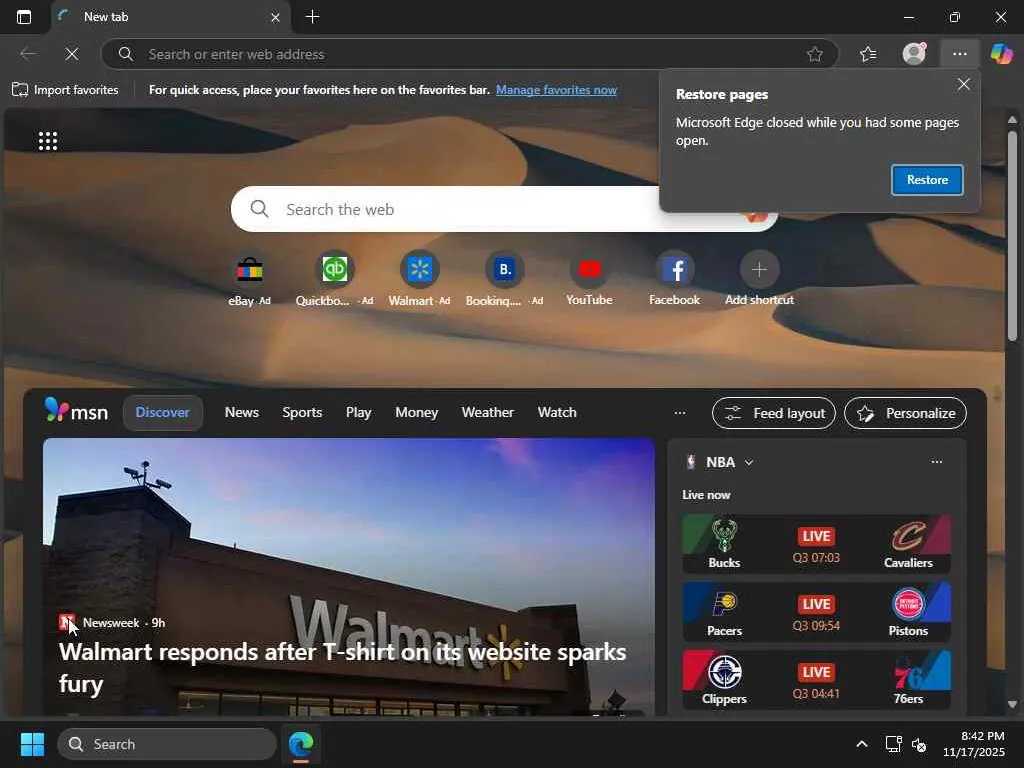The width and height of the screenshot is (1024, 768).
Task: Open the muted volume tray icon
Action: (919, 744)
